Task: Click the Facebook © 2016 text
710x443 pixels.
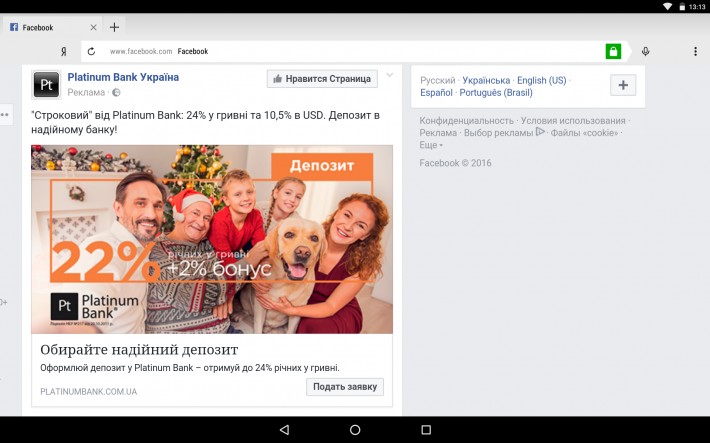Action: [x=455, y=163]
